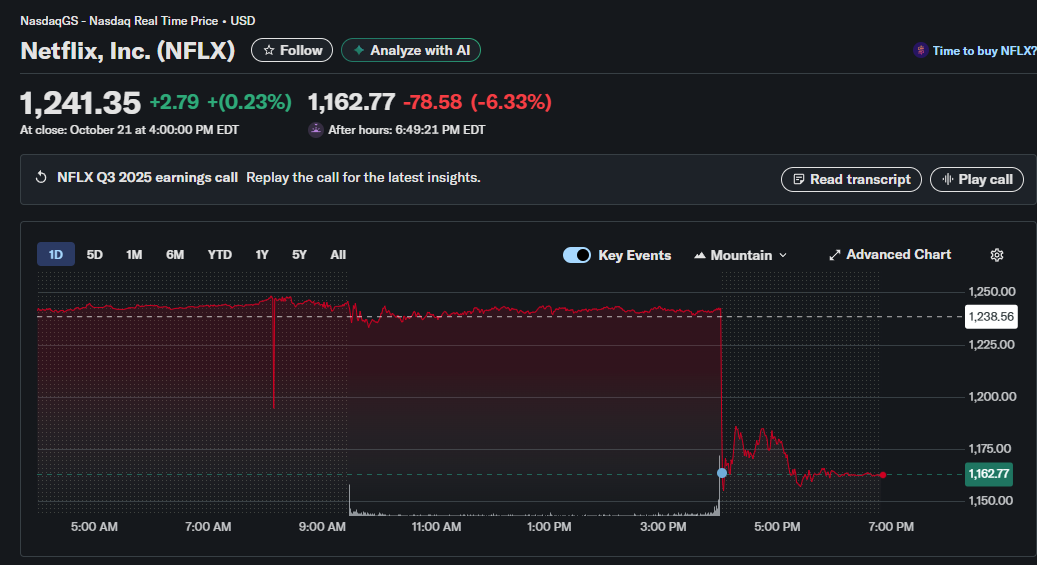The width and height of the screenshot is (1037, 565).
Task: Click the 1,250.00 price axis label
Action: click(x=991, y=292)
